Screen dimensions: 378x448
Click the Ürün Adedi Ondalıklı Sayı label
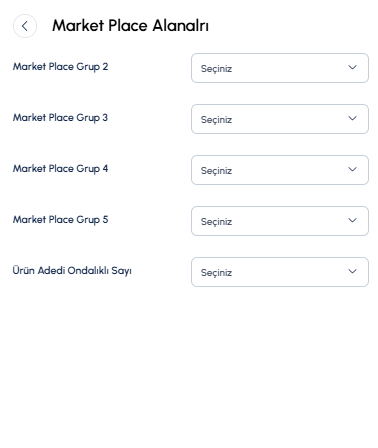click(x=72, y=270)
